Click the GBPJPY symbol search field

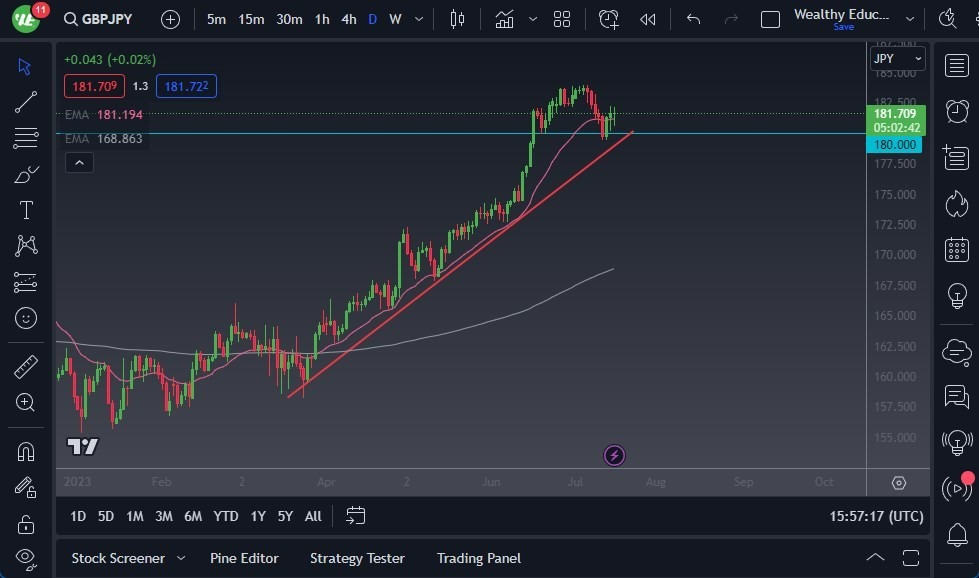coord(107,18)
